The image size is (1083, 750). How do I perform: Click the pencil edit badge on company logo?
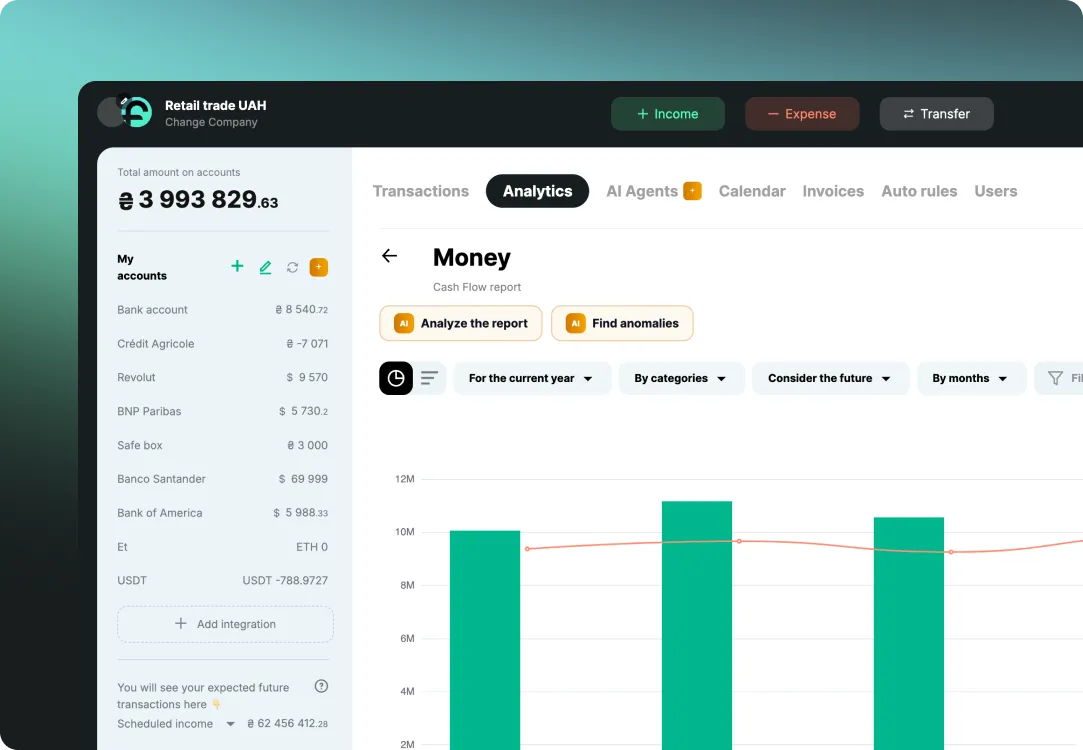tap(124, 101)
